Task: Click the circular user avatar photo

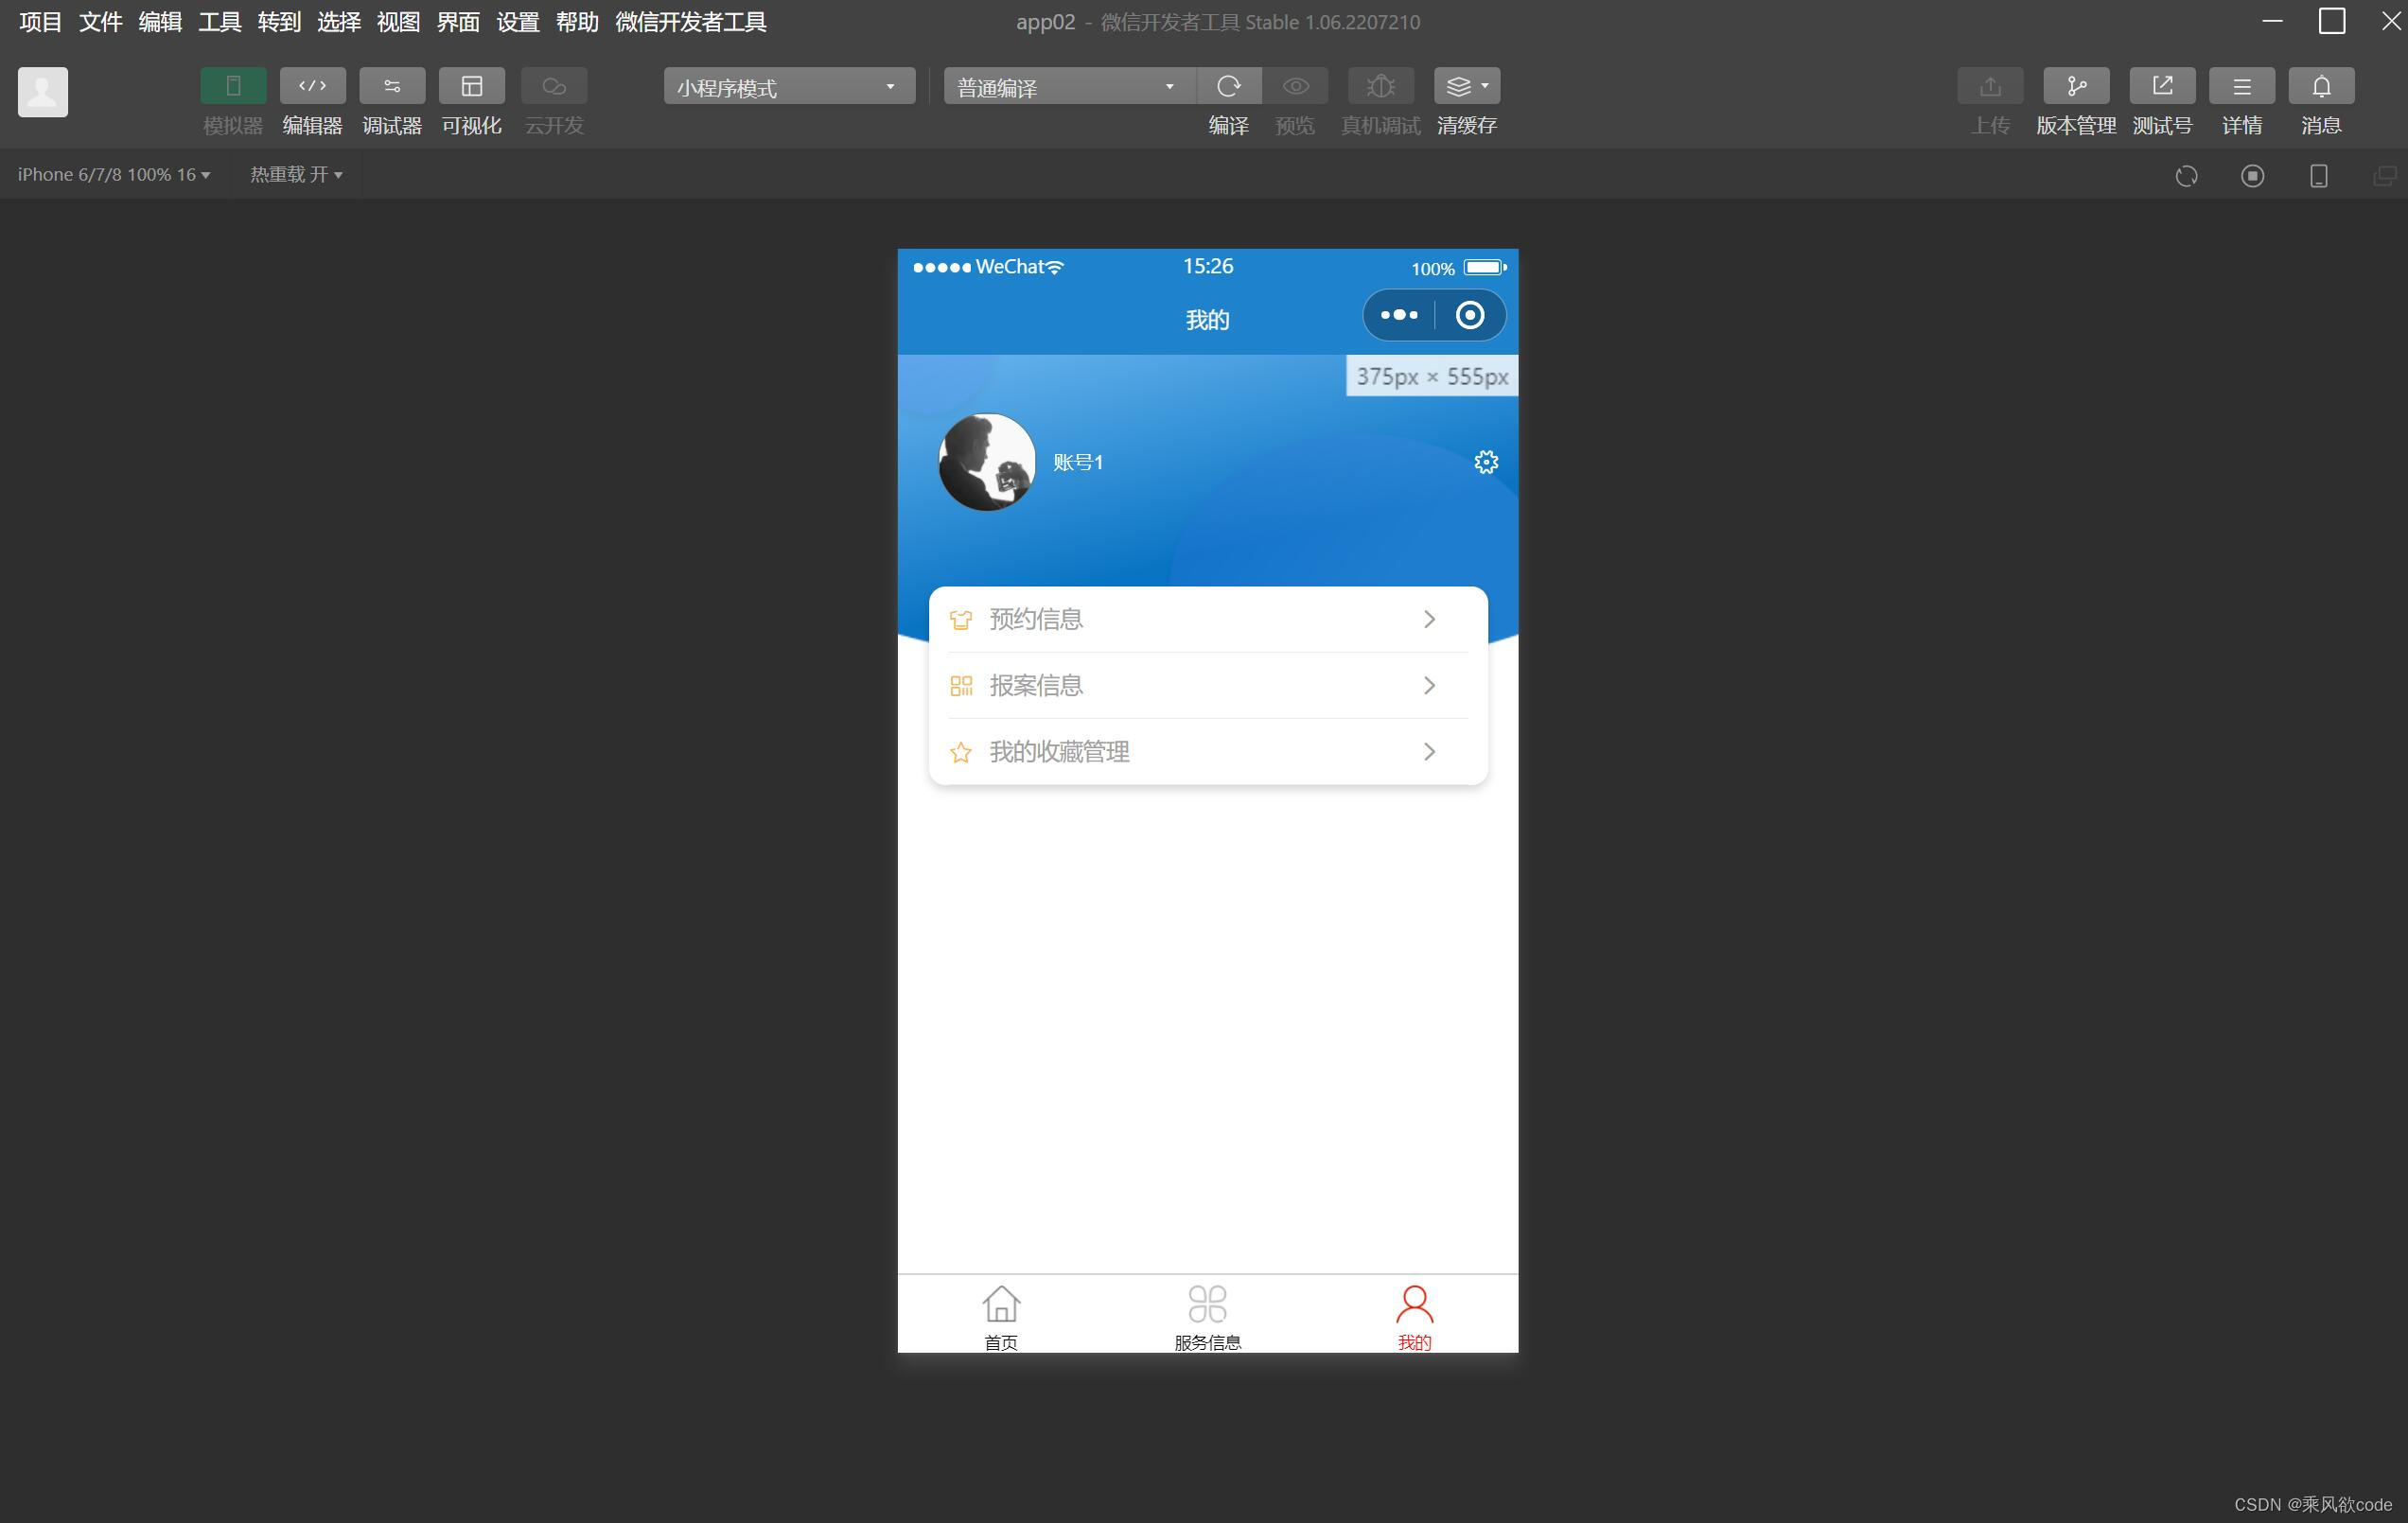Action: tap(986, 462)
